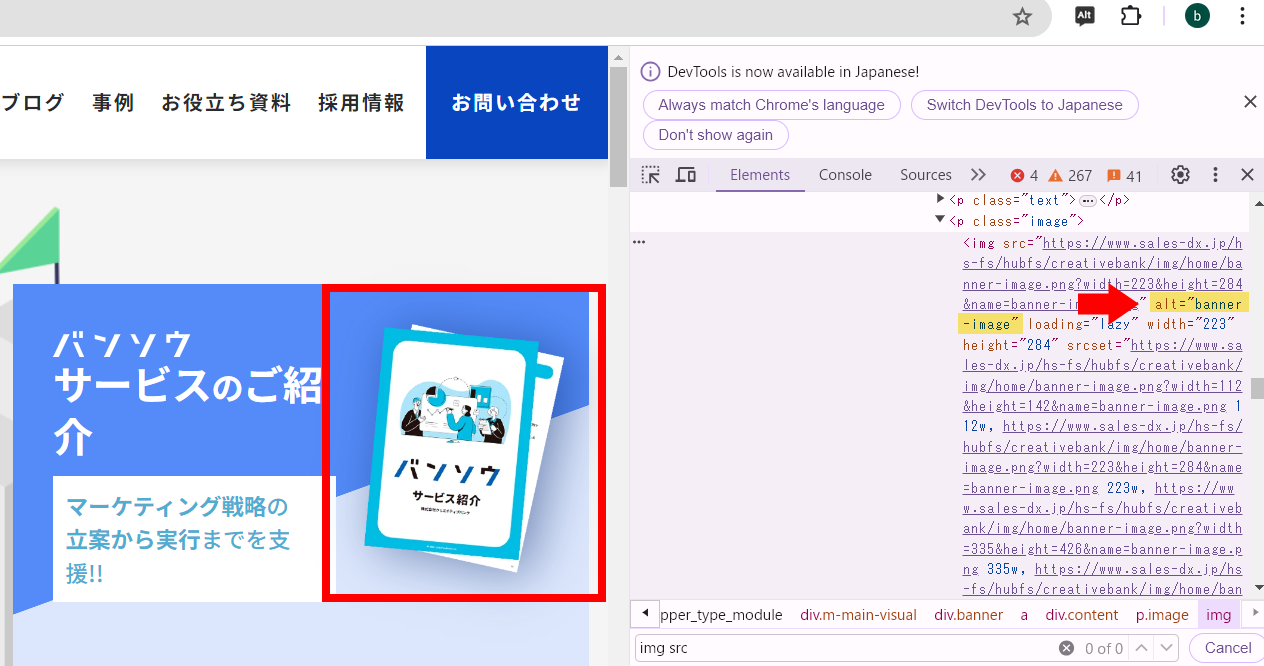Activate the inspect element picker icon

click(651, 175)
